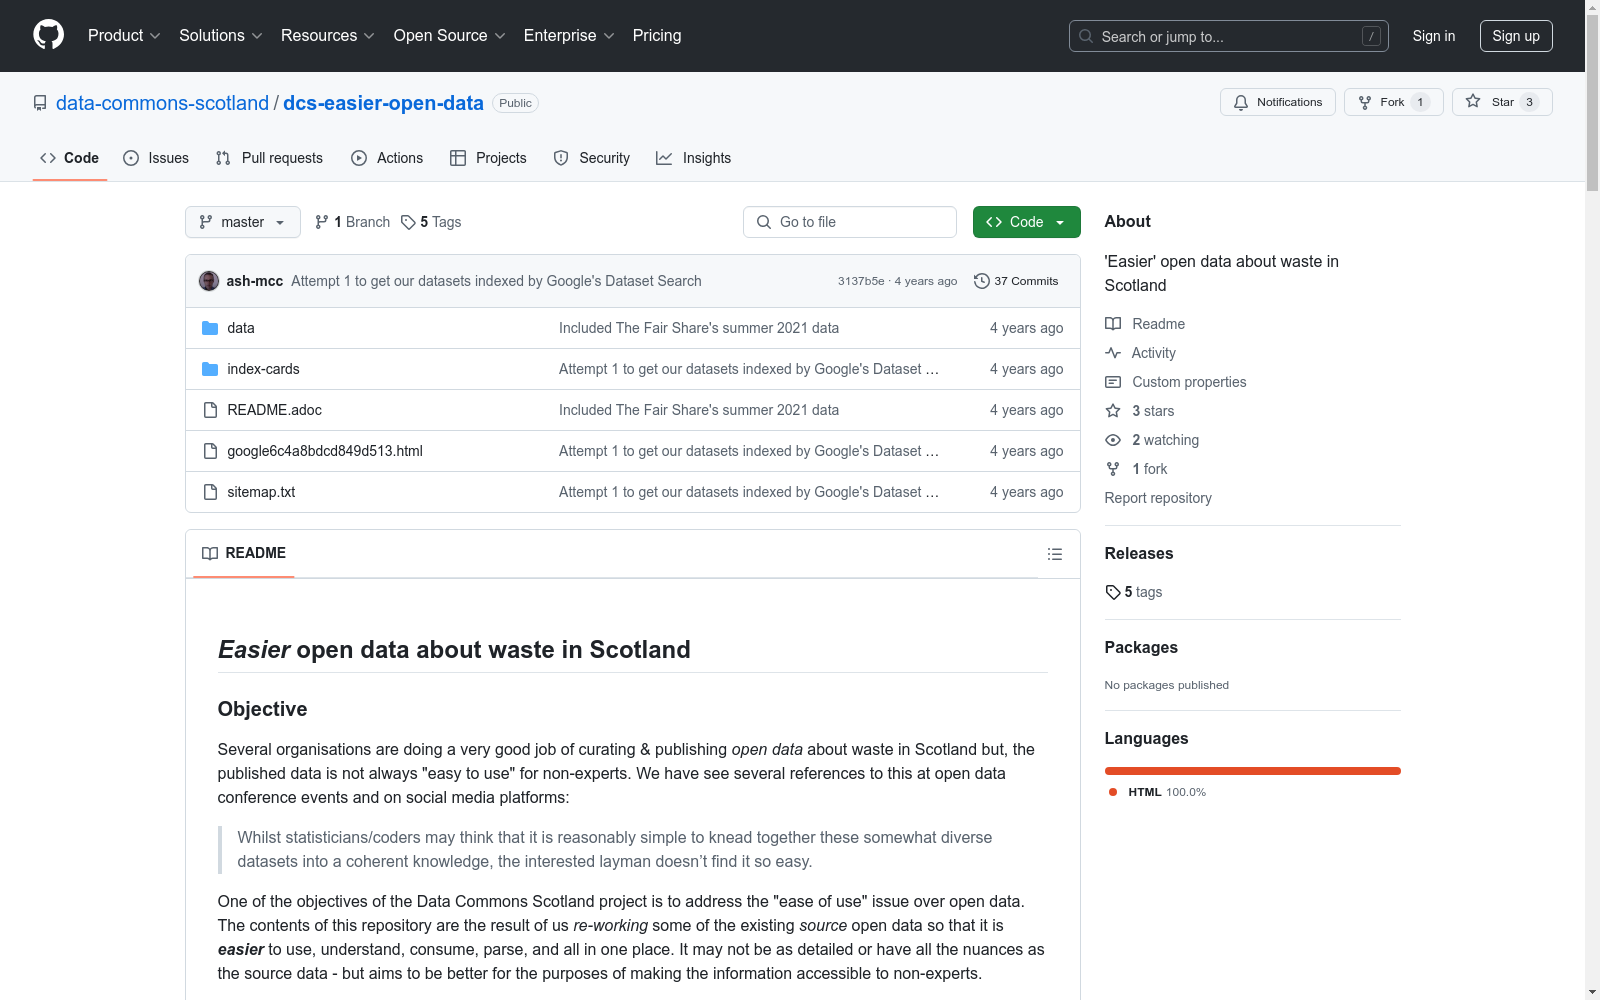
Task: Select the Code tab
Action: coord(69,158)
